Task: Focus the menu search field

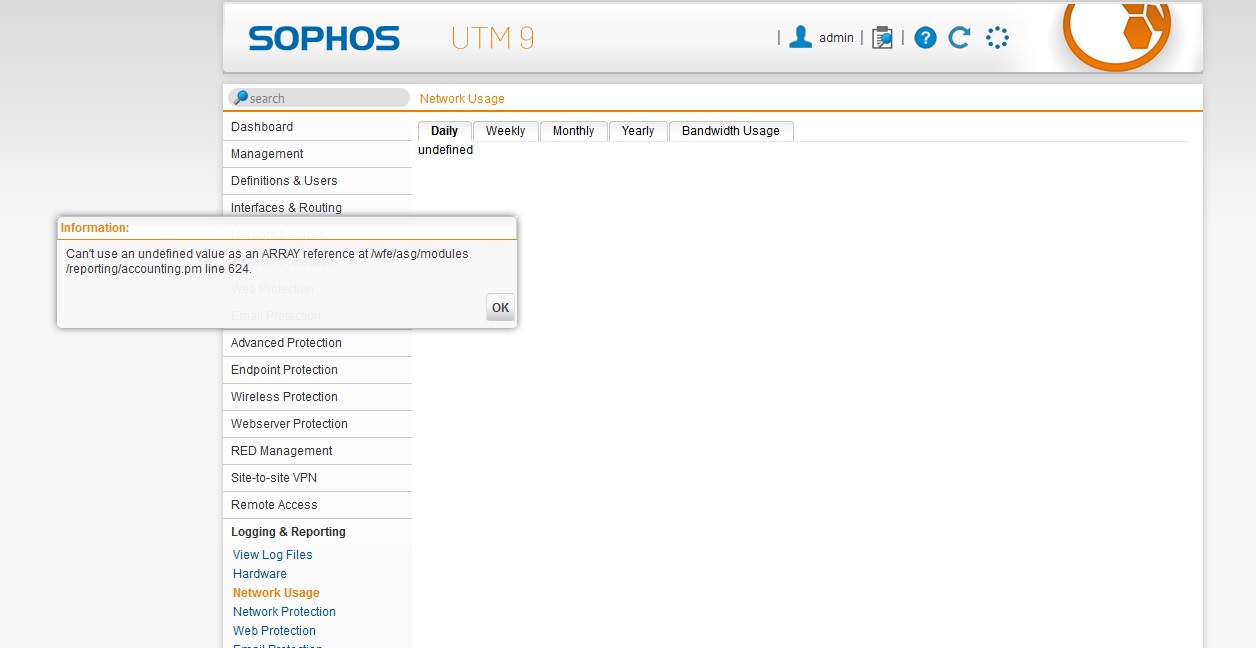Action: (319, 98)
